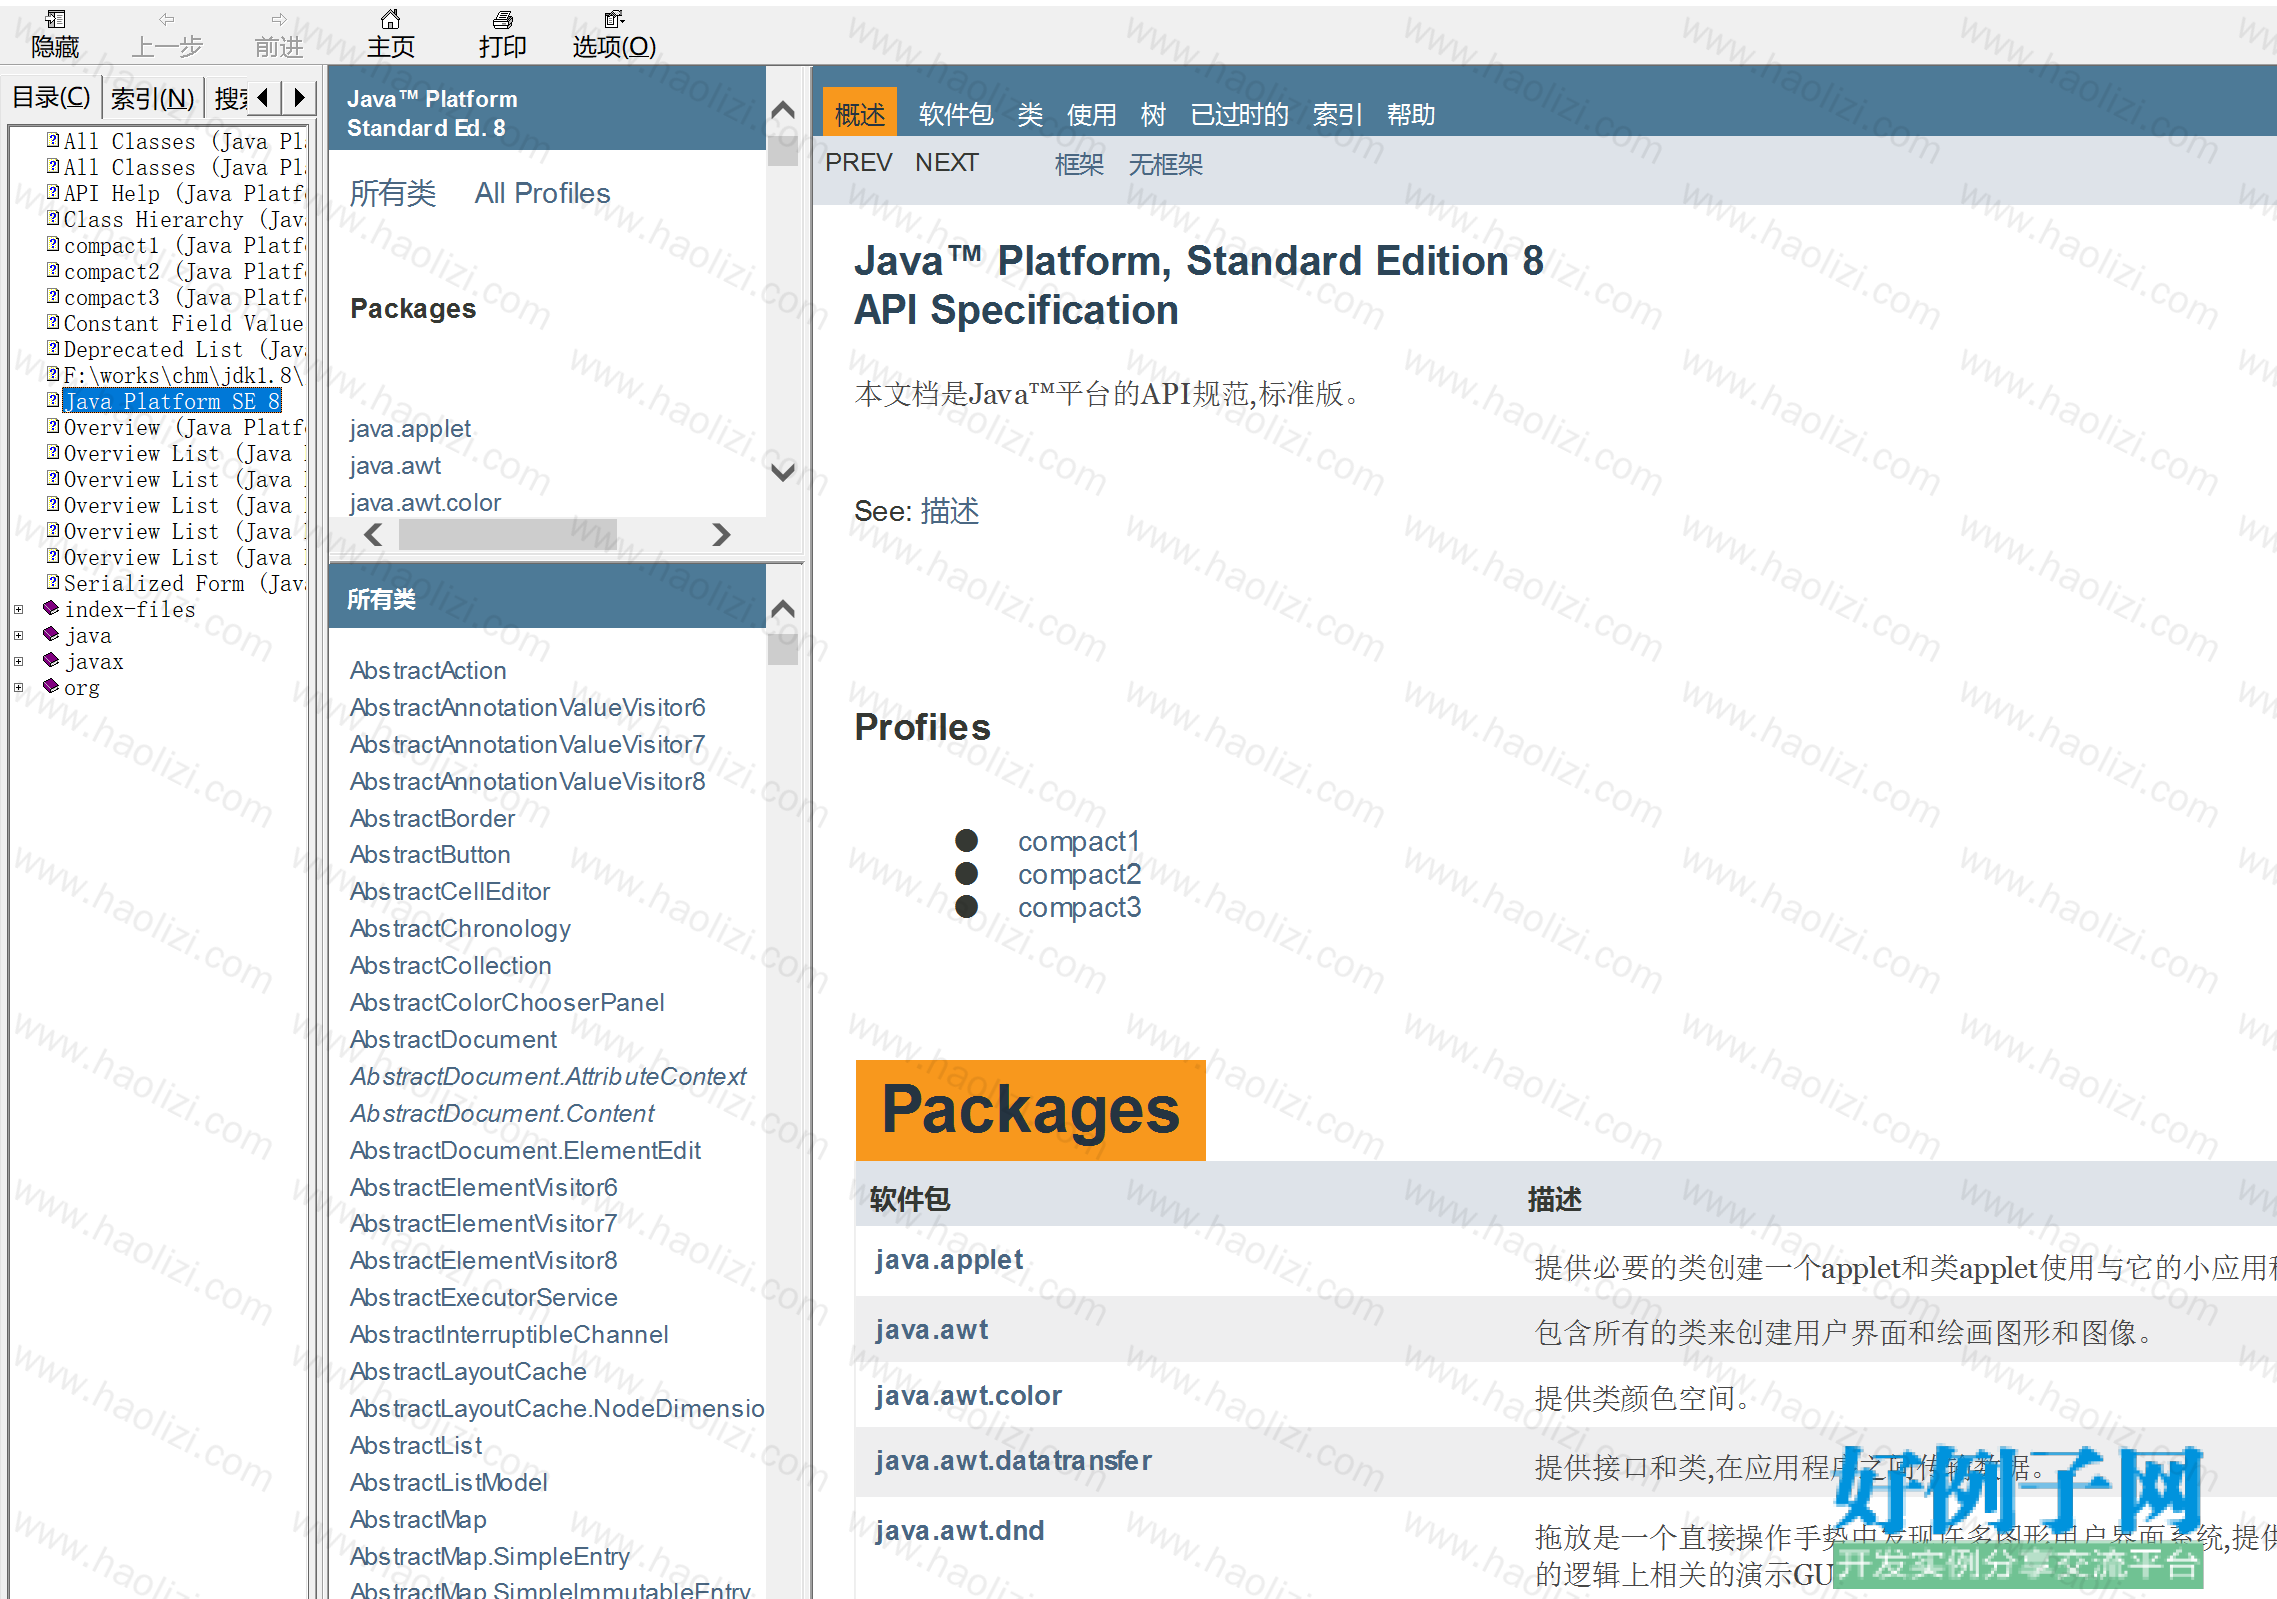Open the AbstractAction class link
2277x1599 pixels.
point(428,670)
